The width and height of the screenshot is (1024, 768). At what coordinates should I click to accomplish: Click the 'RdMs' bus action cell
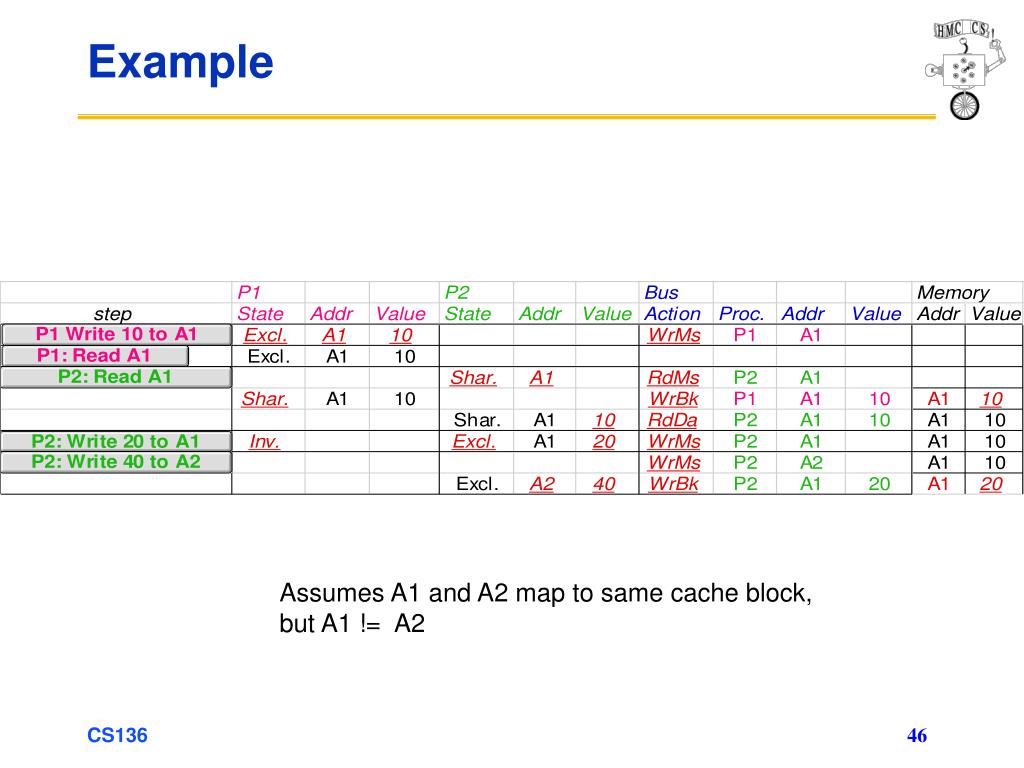[673, 377]
